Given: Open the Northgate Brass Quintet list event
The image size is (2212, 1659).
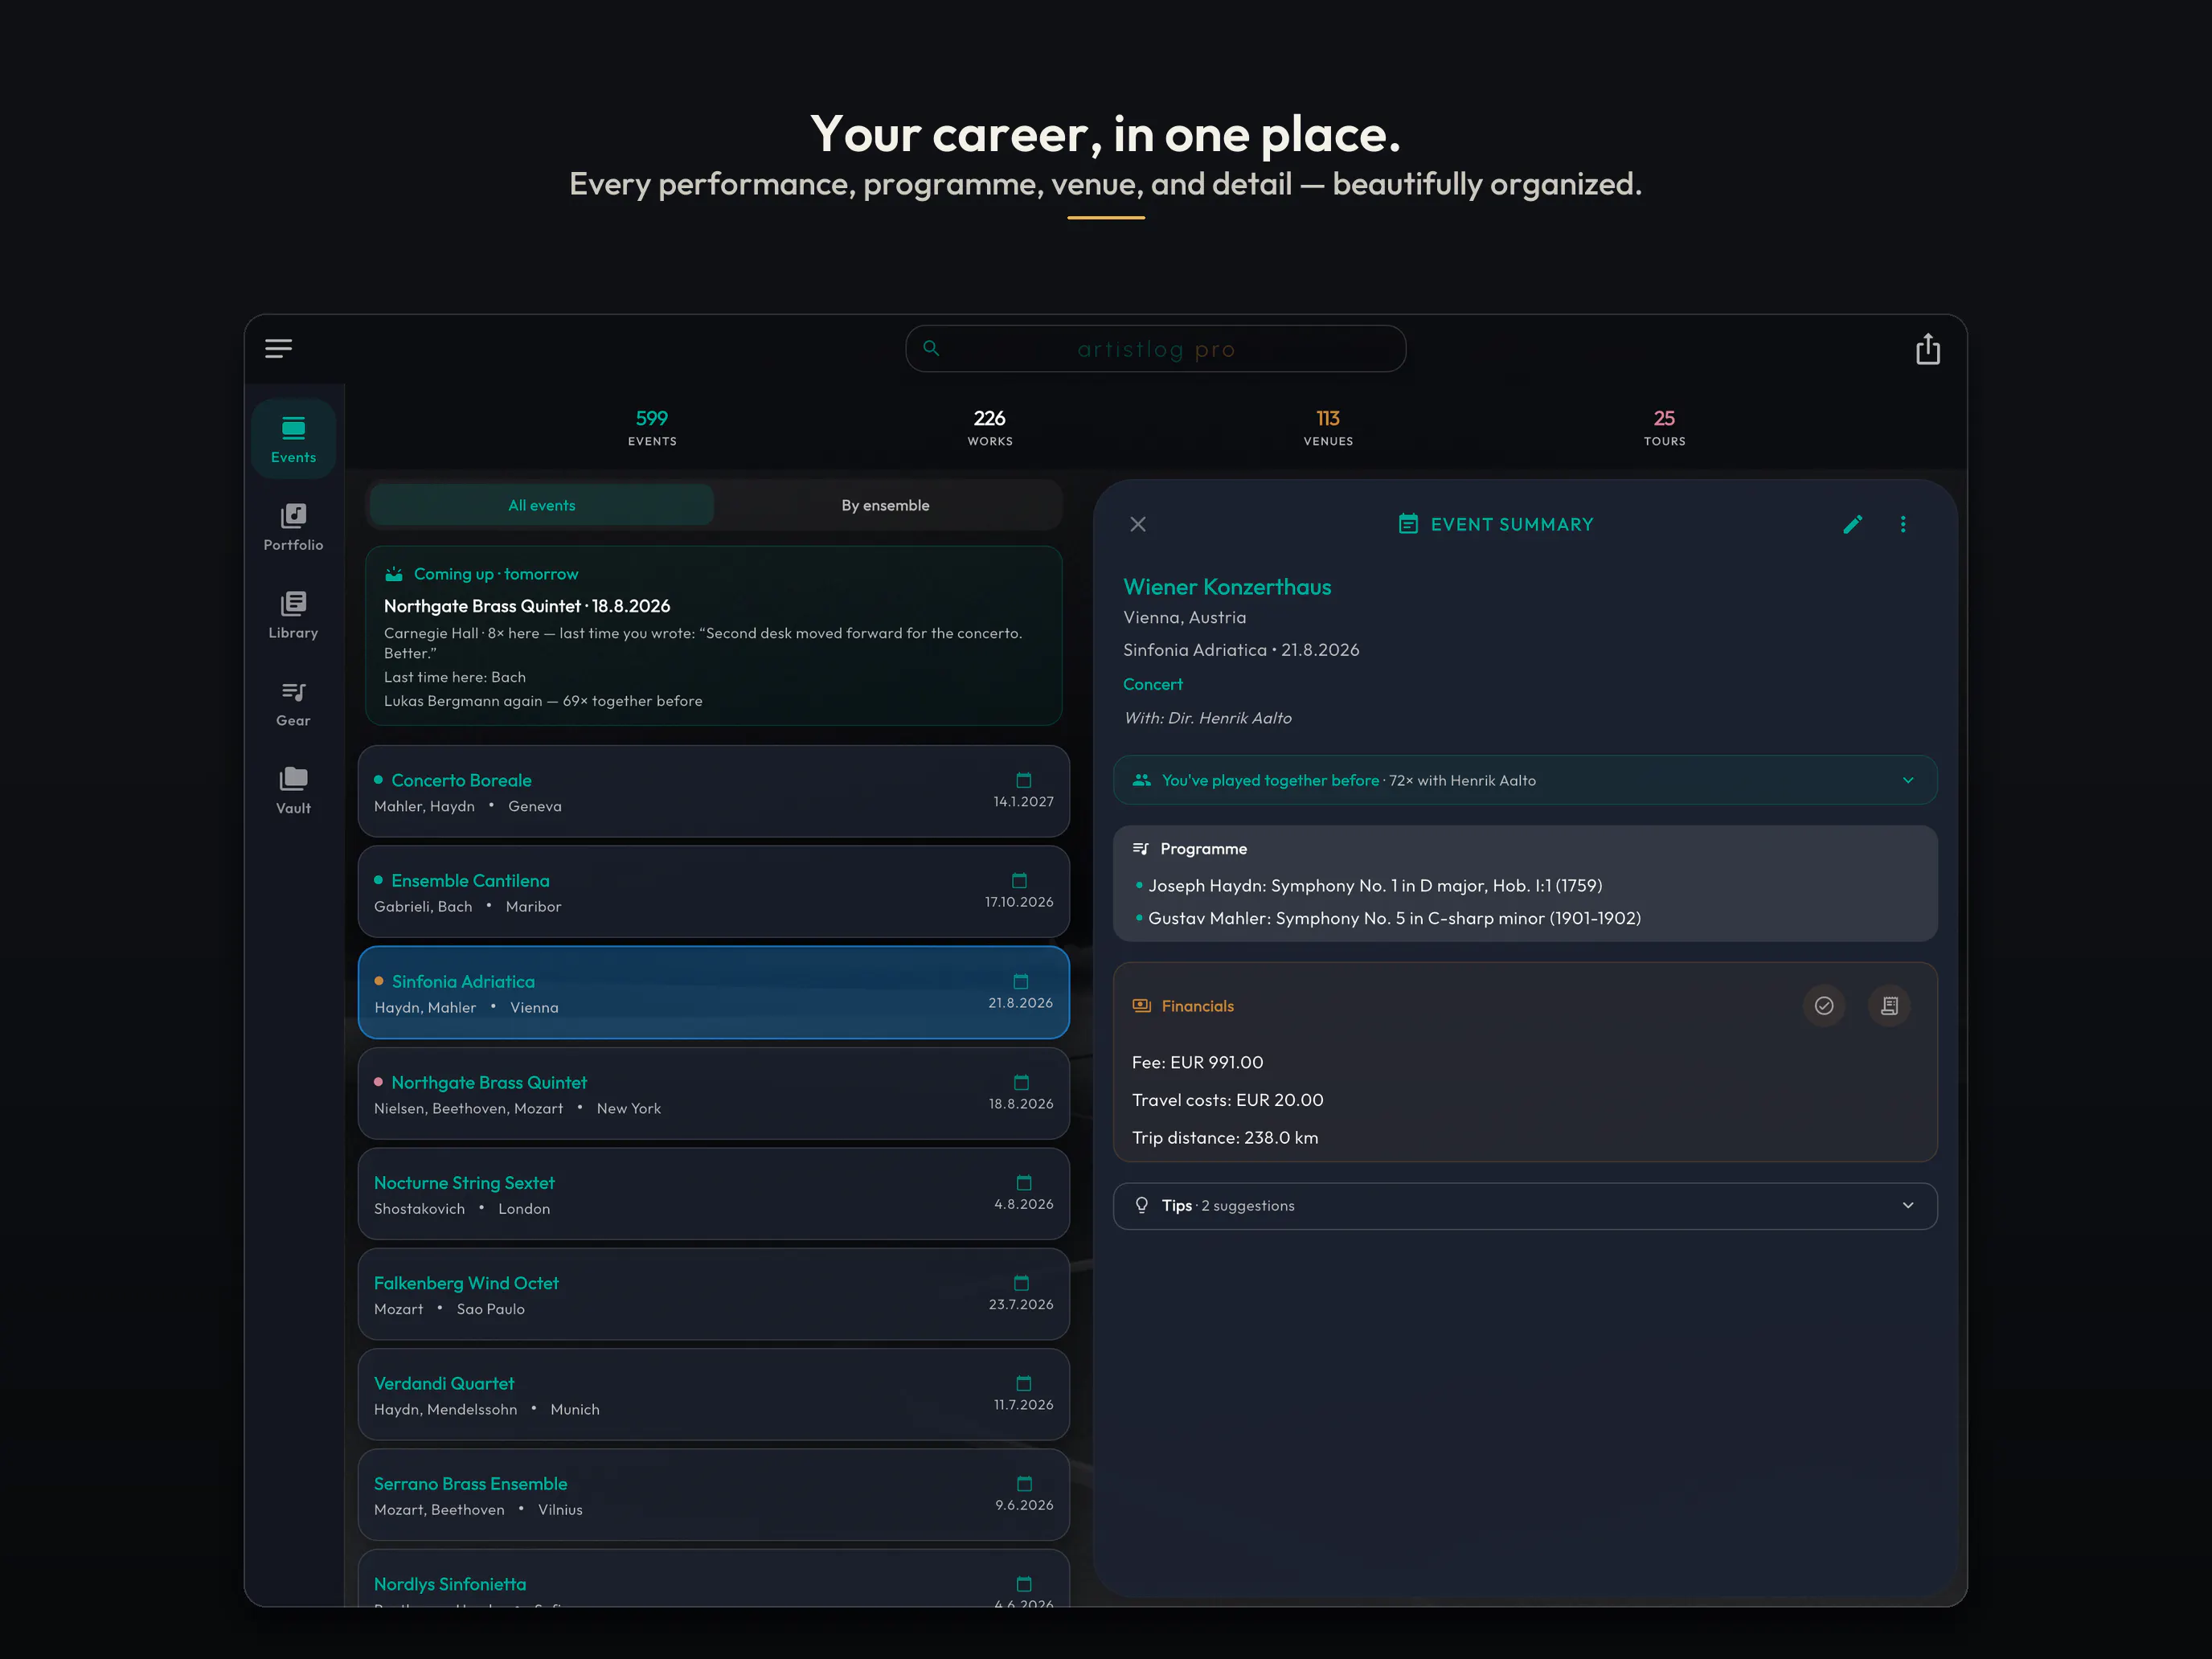Looking at the screenshot, I should tap(713, 1093).
